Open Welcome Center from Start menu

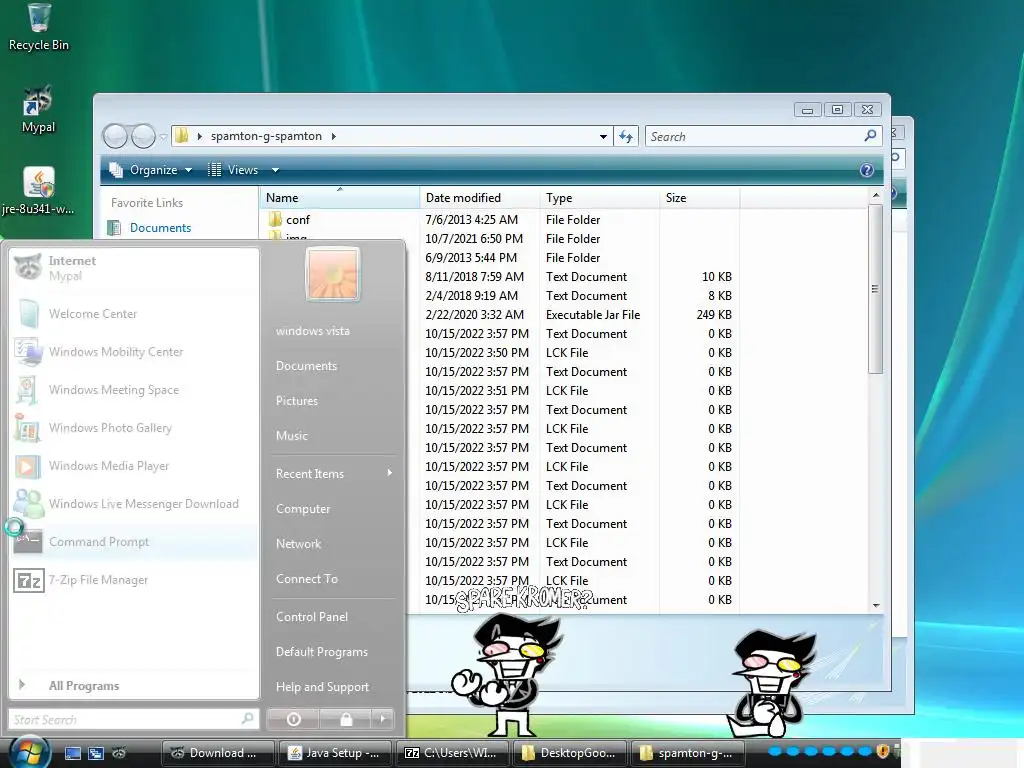134,313
